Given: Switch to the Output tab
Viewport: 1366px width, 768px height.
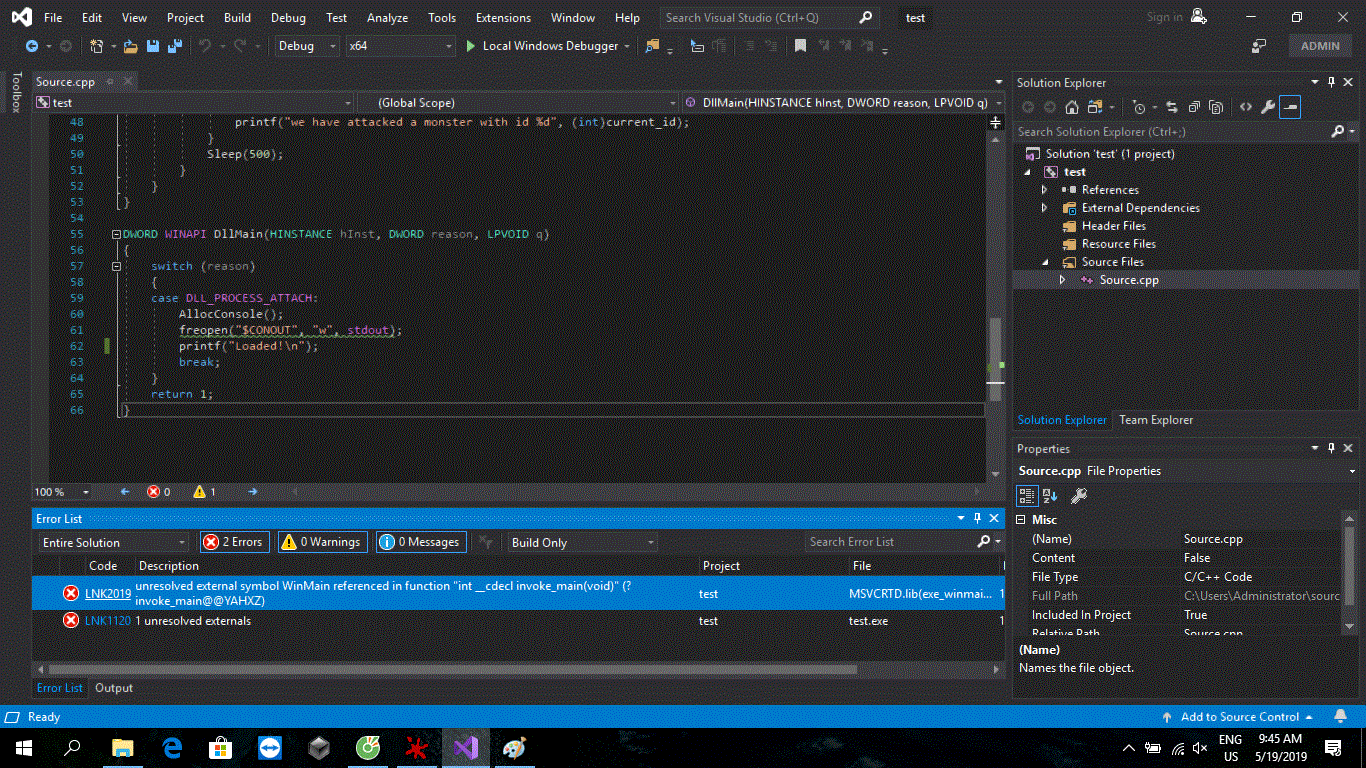Looking at the screenshot, I should point(114,688).
